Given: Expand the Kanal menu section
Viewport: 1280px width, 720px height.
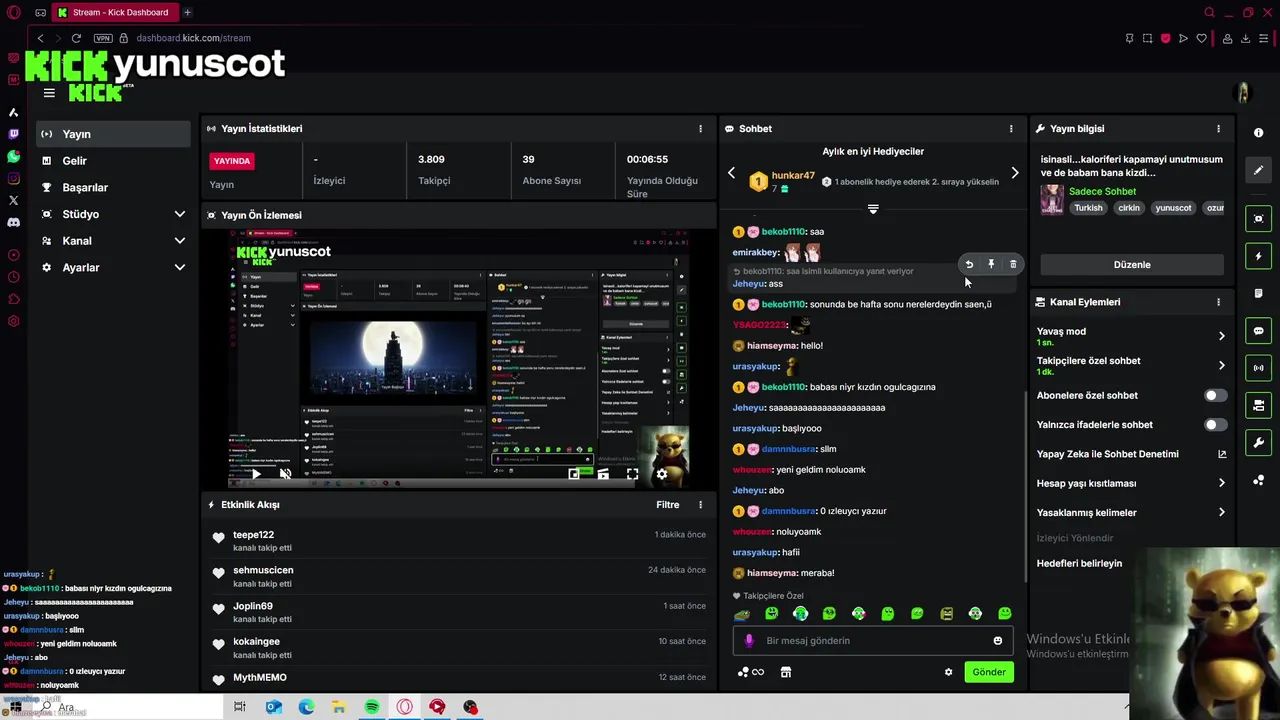Looking at the screenshot, I should click(x=180, y=241).
